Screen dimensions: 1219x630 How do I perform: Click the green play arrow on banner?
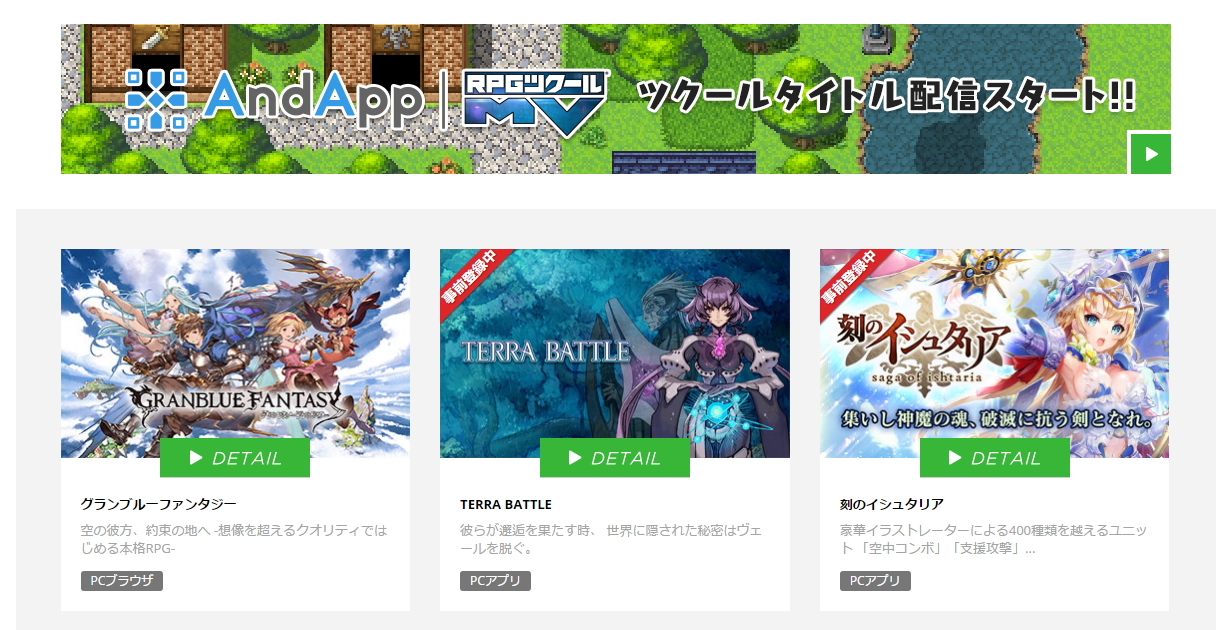(x=1150, y=153)
